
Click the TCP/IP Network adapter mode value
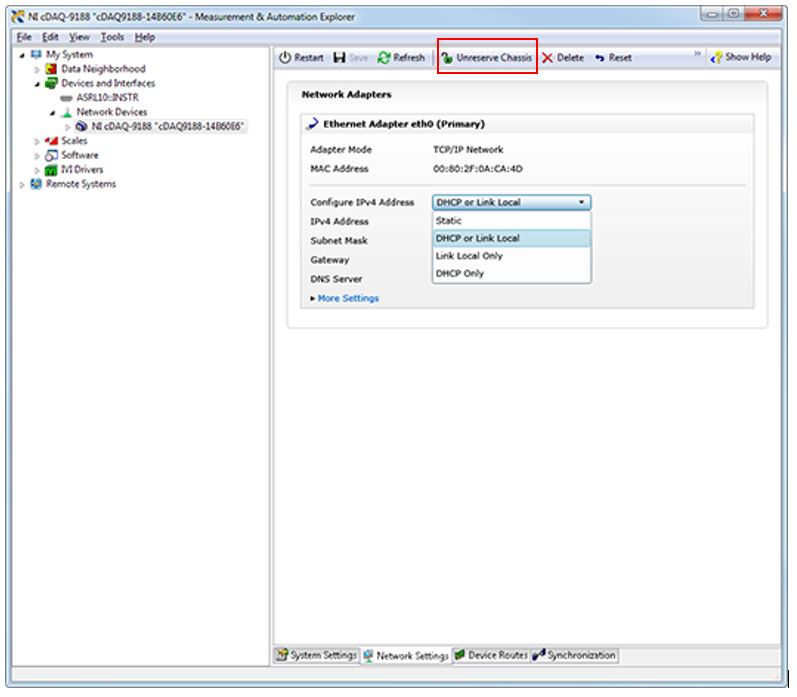click(468, 149)
